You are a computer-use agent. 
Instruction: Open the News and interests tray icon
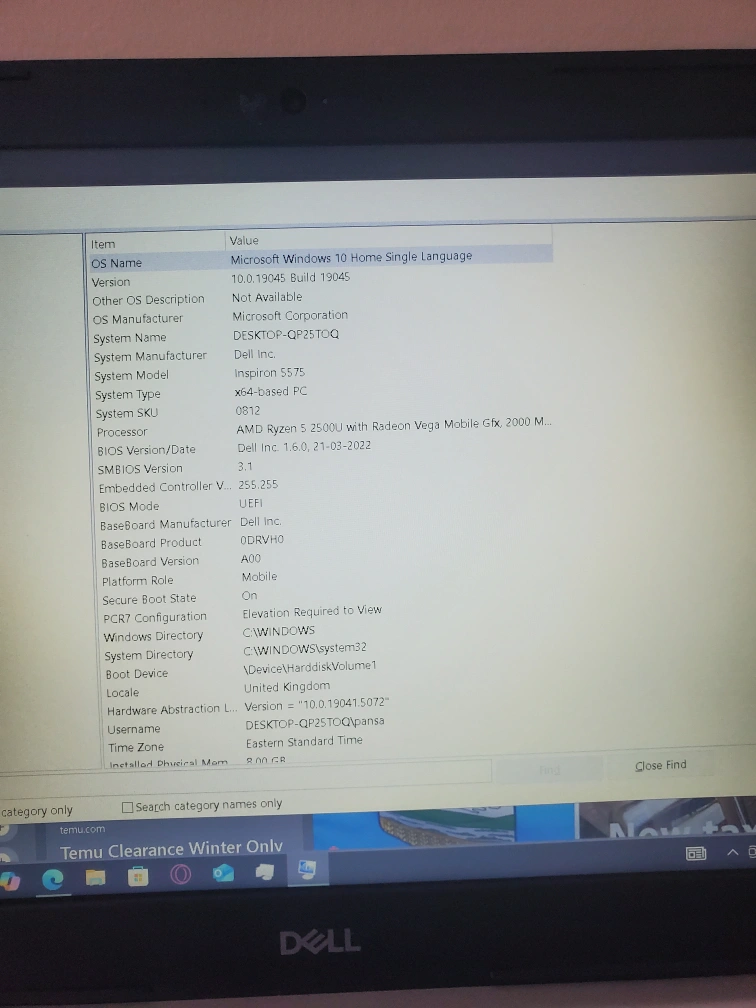pyautogui.click(x=696, y=854)
